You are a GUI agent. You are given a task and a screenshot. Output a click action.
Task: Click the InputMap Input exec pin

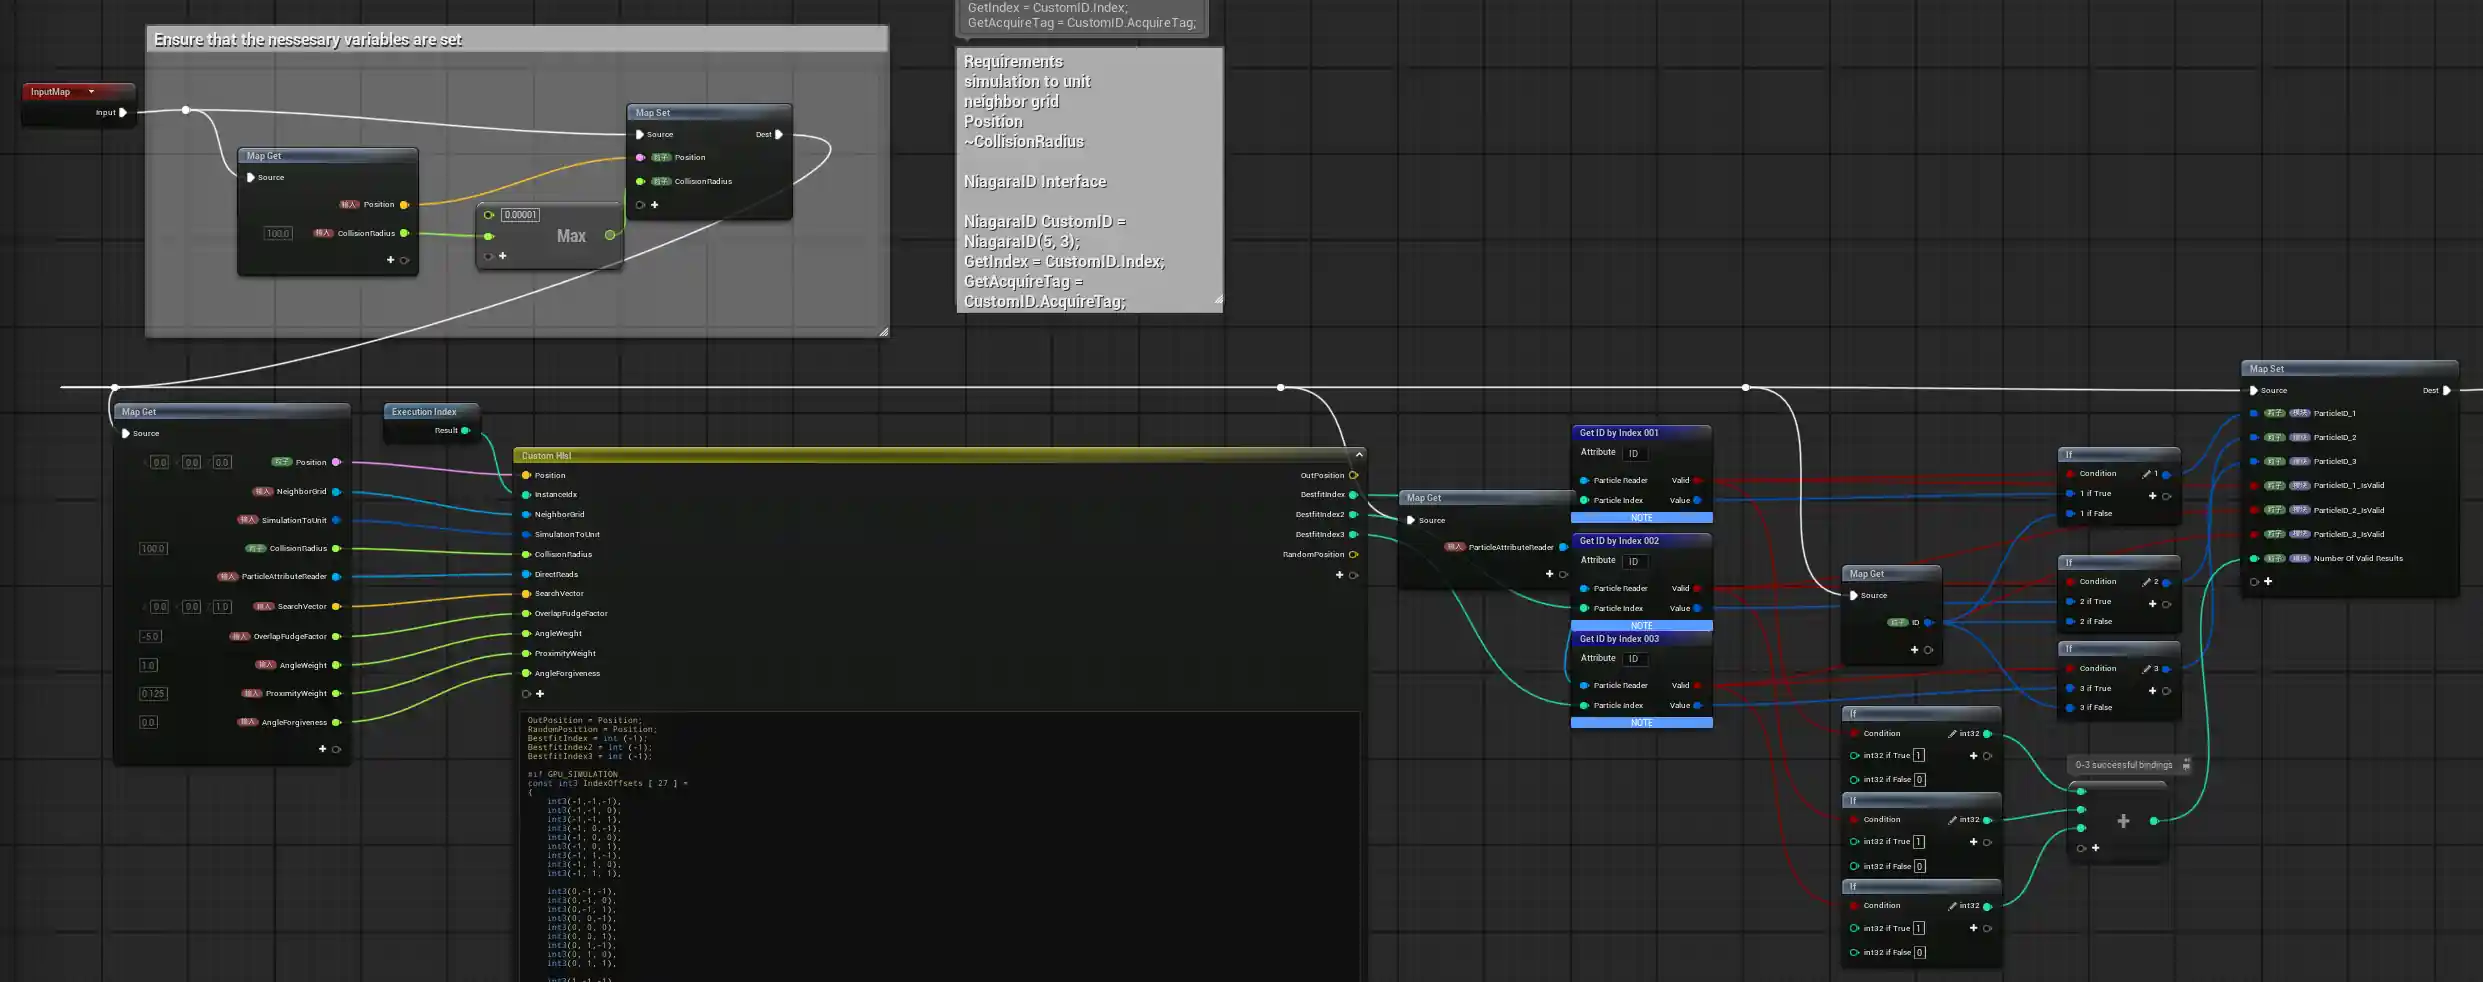click(x=123, y=113)
